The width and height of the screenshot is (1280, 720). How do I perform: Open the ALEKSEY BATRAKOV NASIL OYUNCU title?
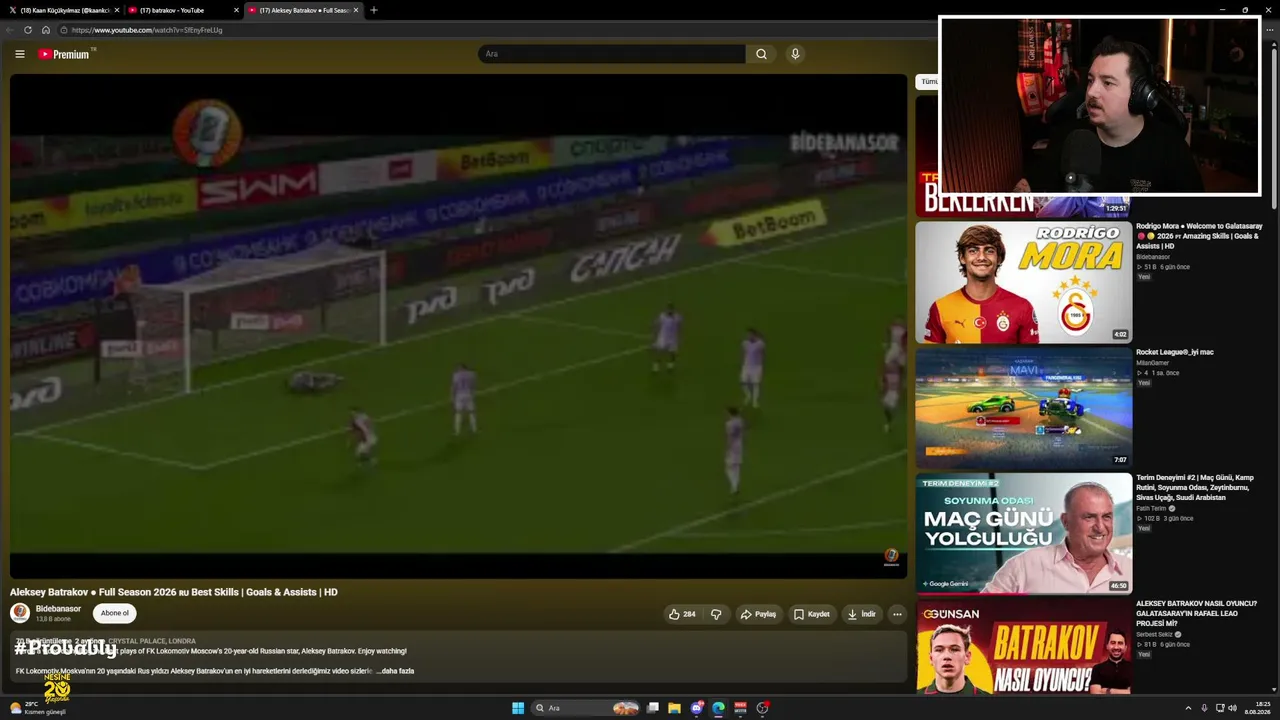click(x=1196, y=613)
